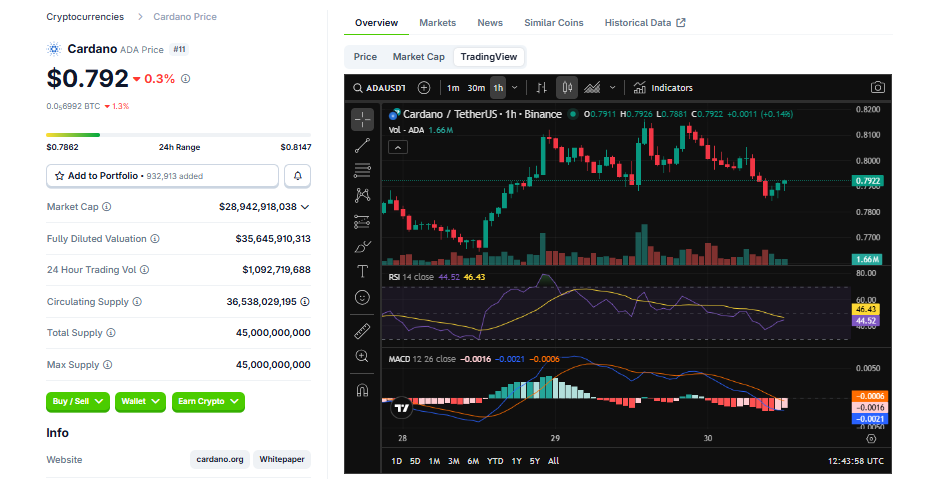939x479 pixels.
Task: Show Total Supply info icon
Action: tap(111, 333)
